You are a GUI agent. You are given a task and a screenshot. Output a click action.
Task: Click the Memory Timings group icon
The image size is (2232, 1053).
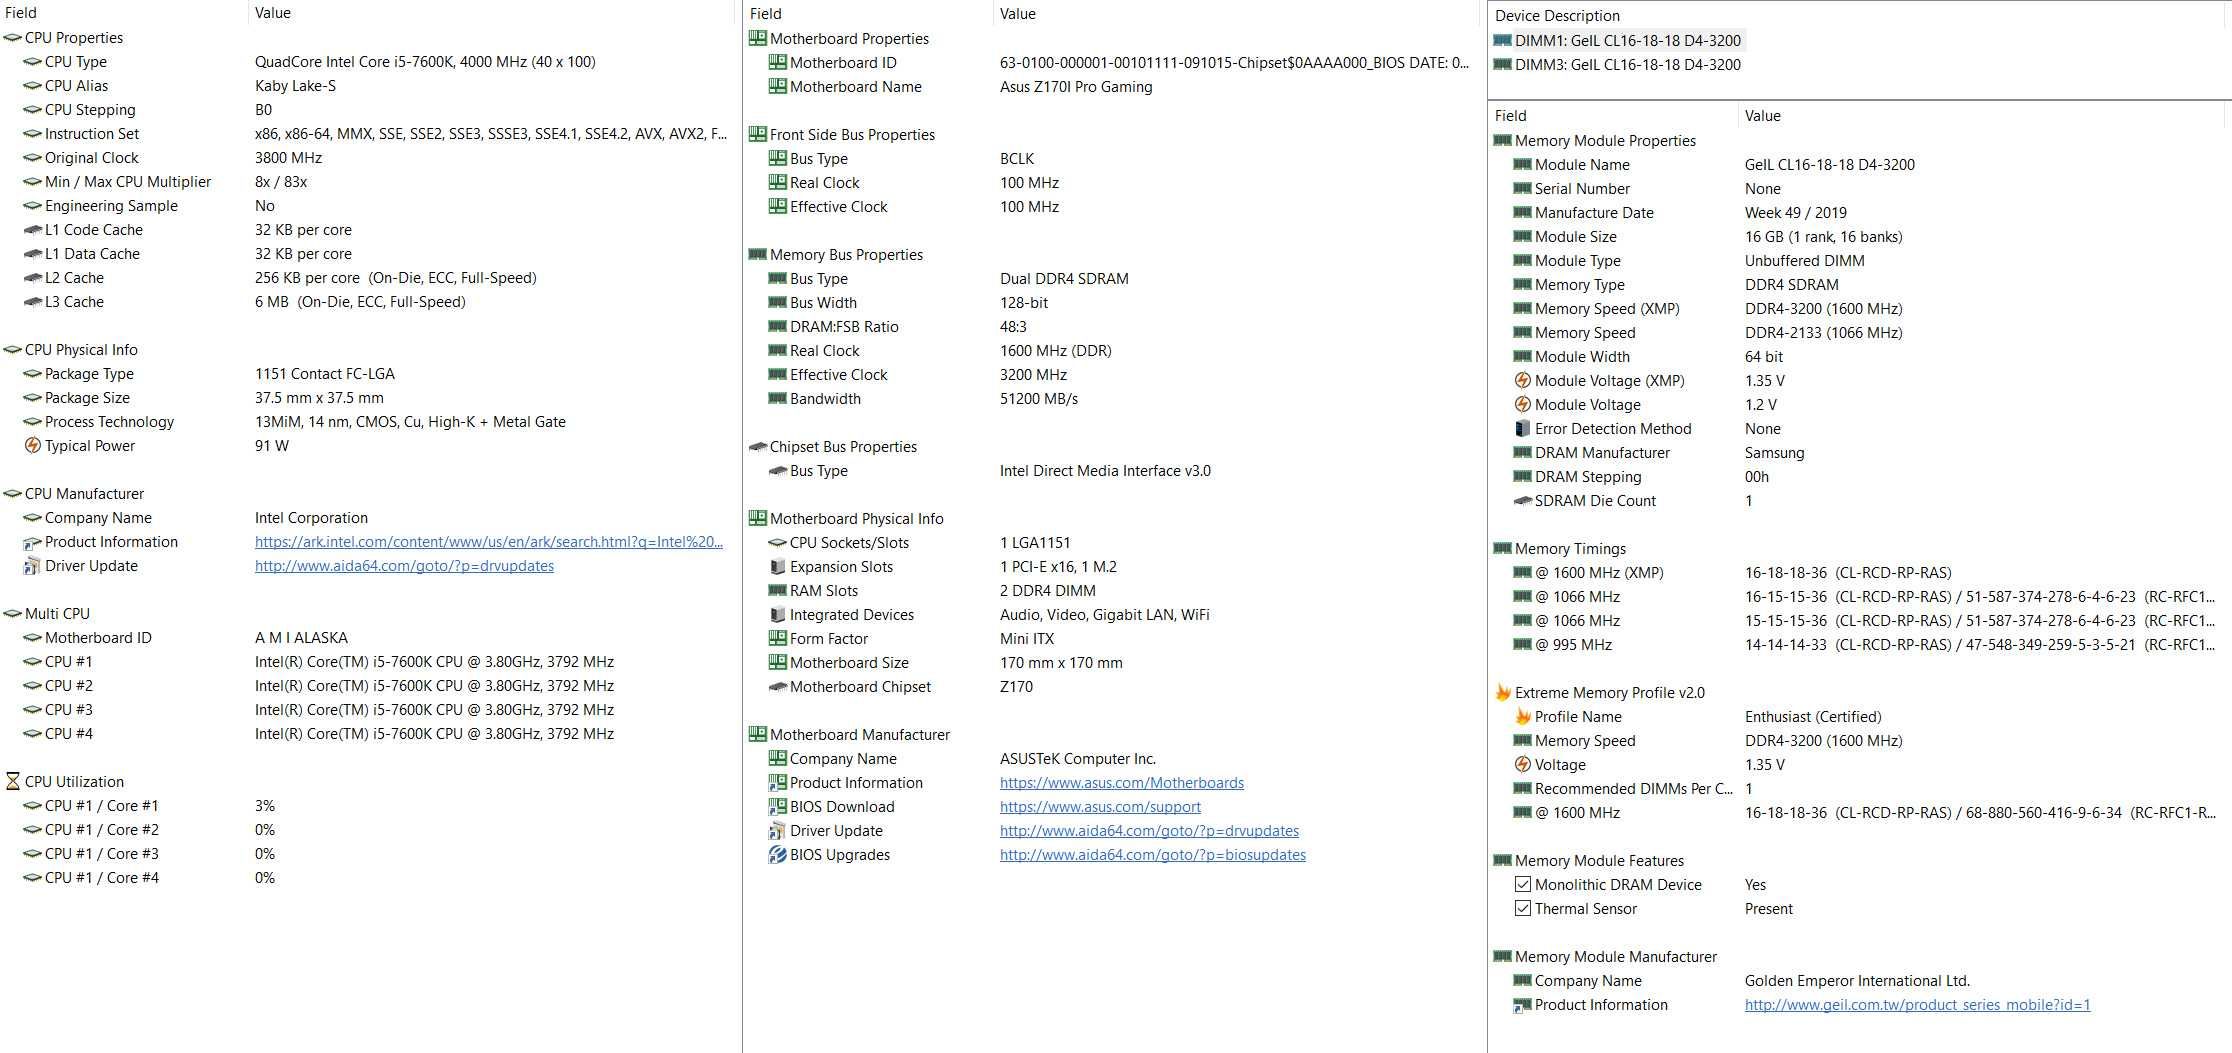[1502, 548]
